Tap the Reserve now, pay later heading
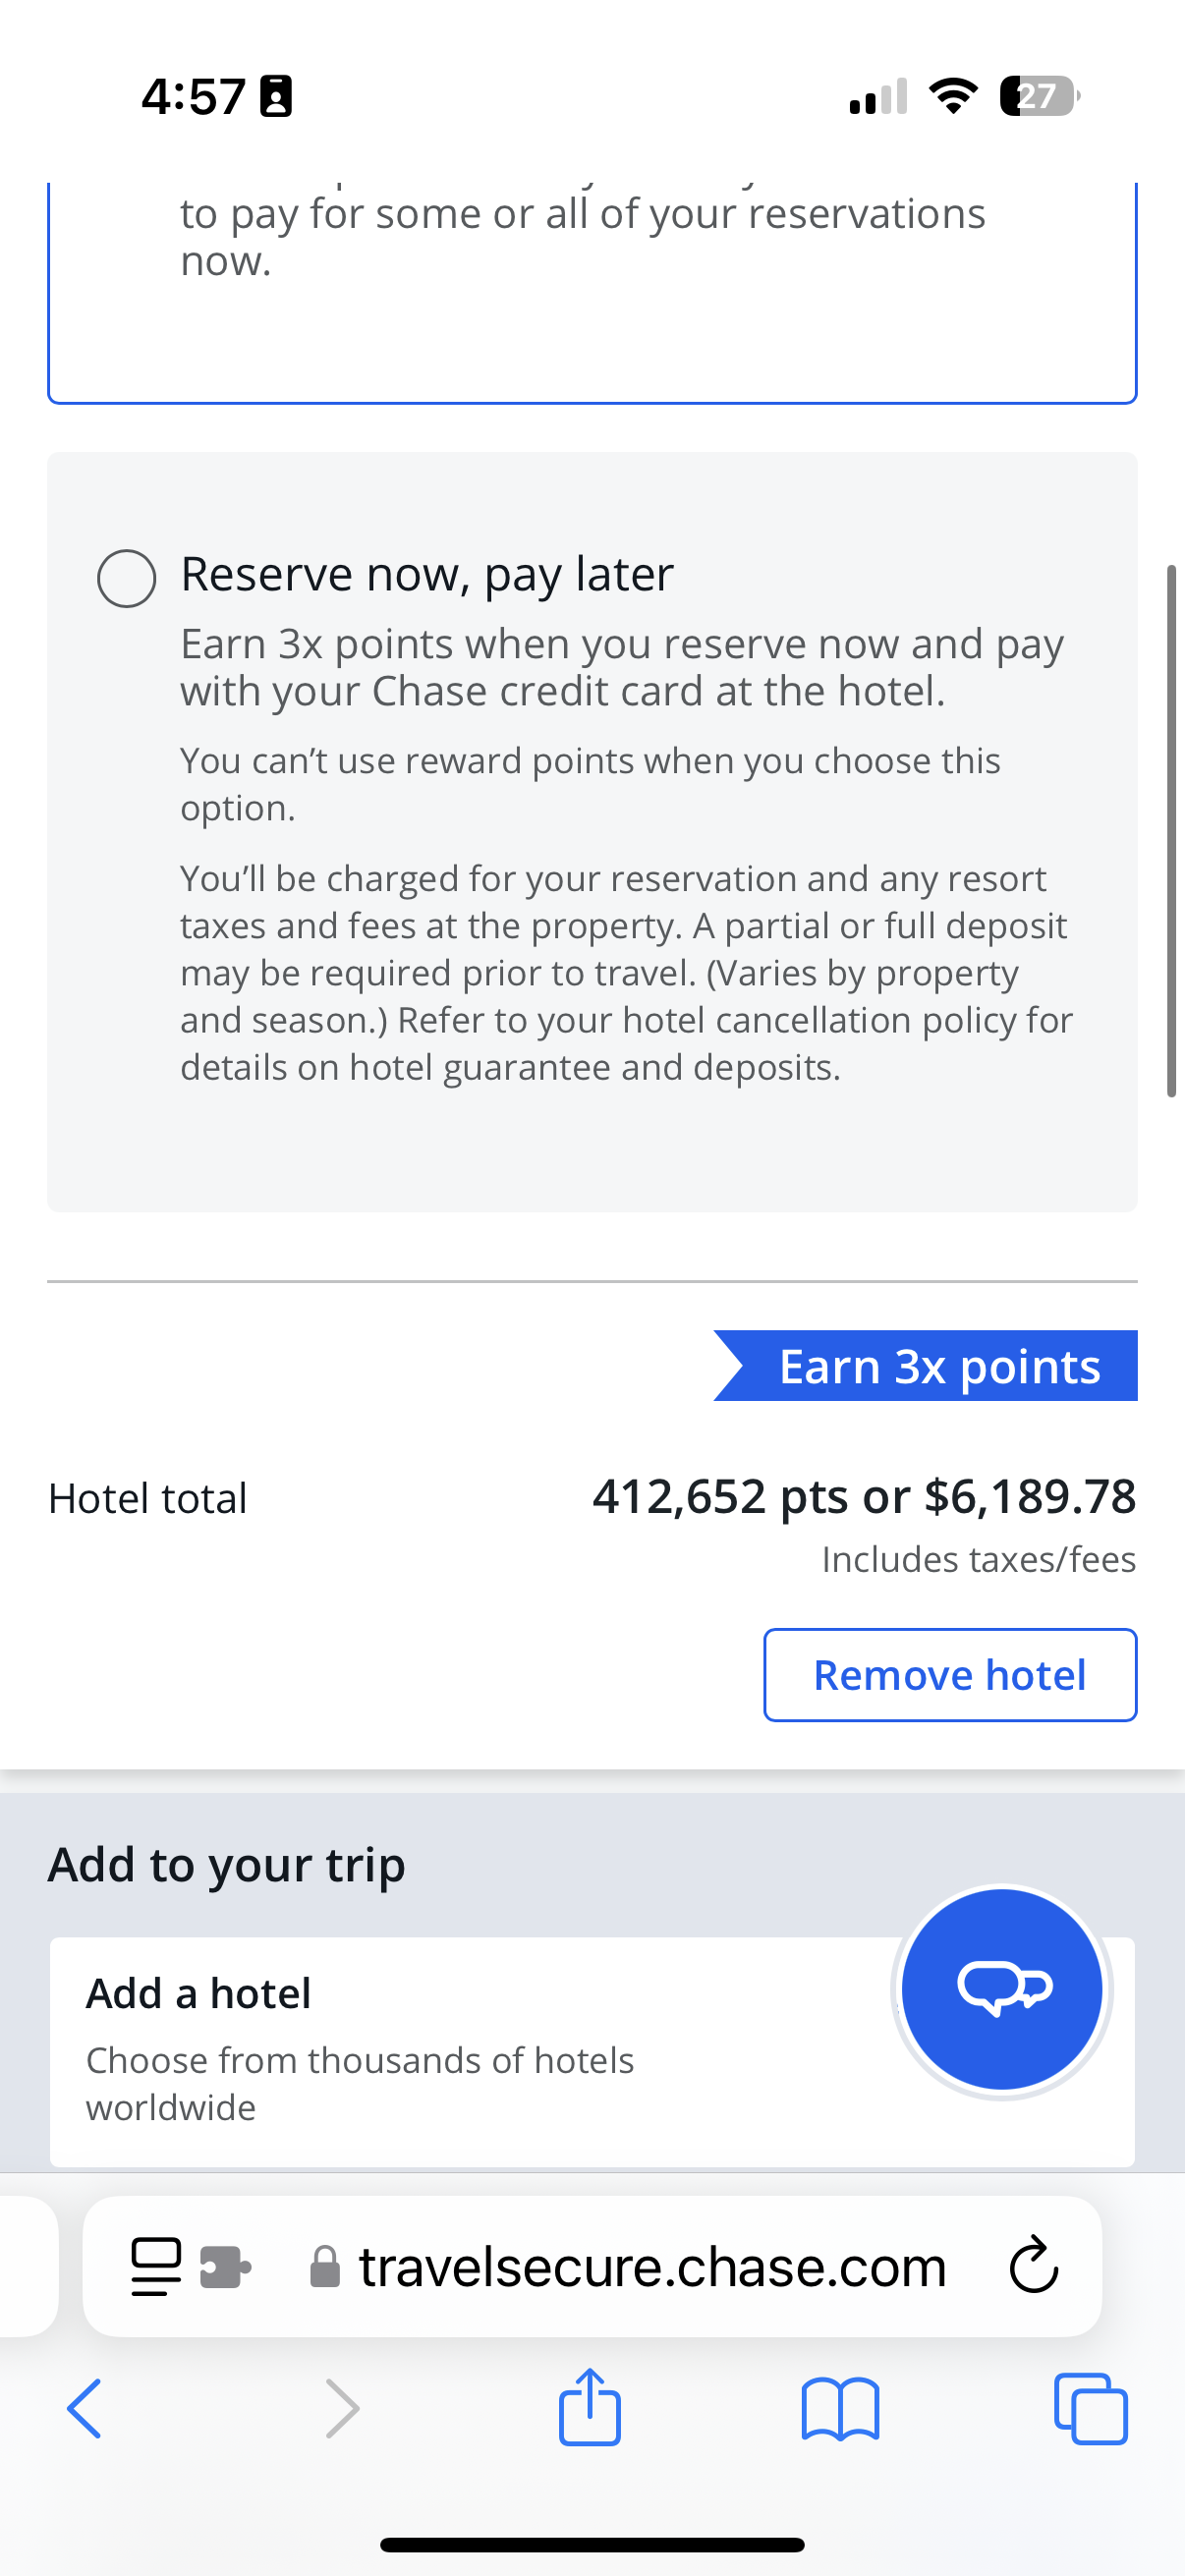Image resolution: width=1185 pixels, height=2576 pixels. pos(427,574)
